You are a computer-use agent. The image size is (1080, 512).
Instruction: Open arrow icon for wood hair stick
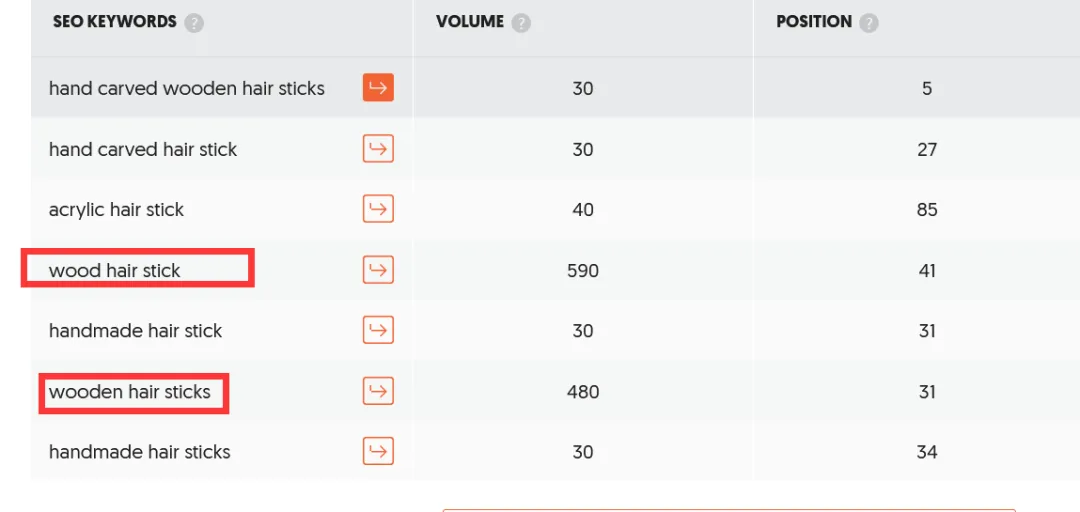click(378, 270)
